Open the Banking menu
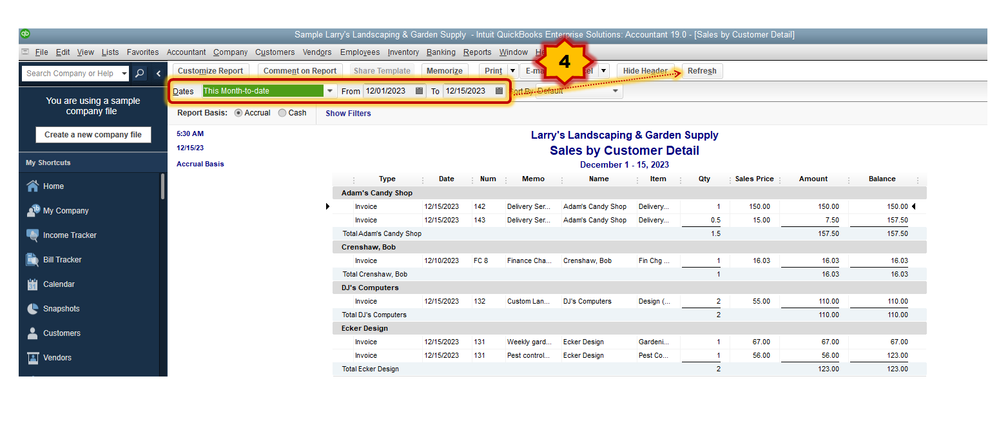999x423 pixels. [x=441, y=52]
